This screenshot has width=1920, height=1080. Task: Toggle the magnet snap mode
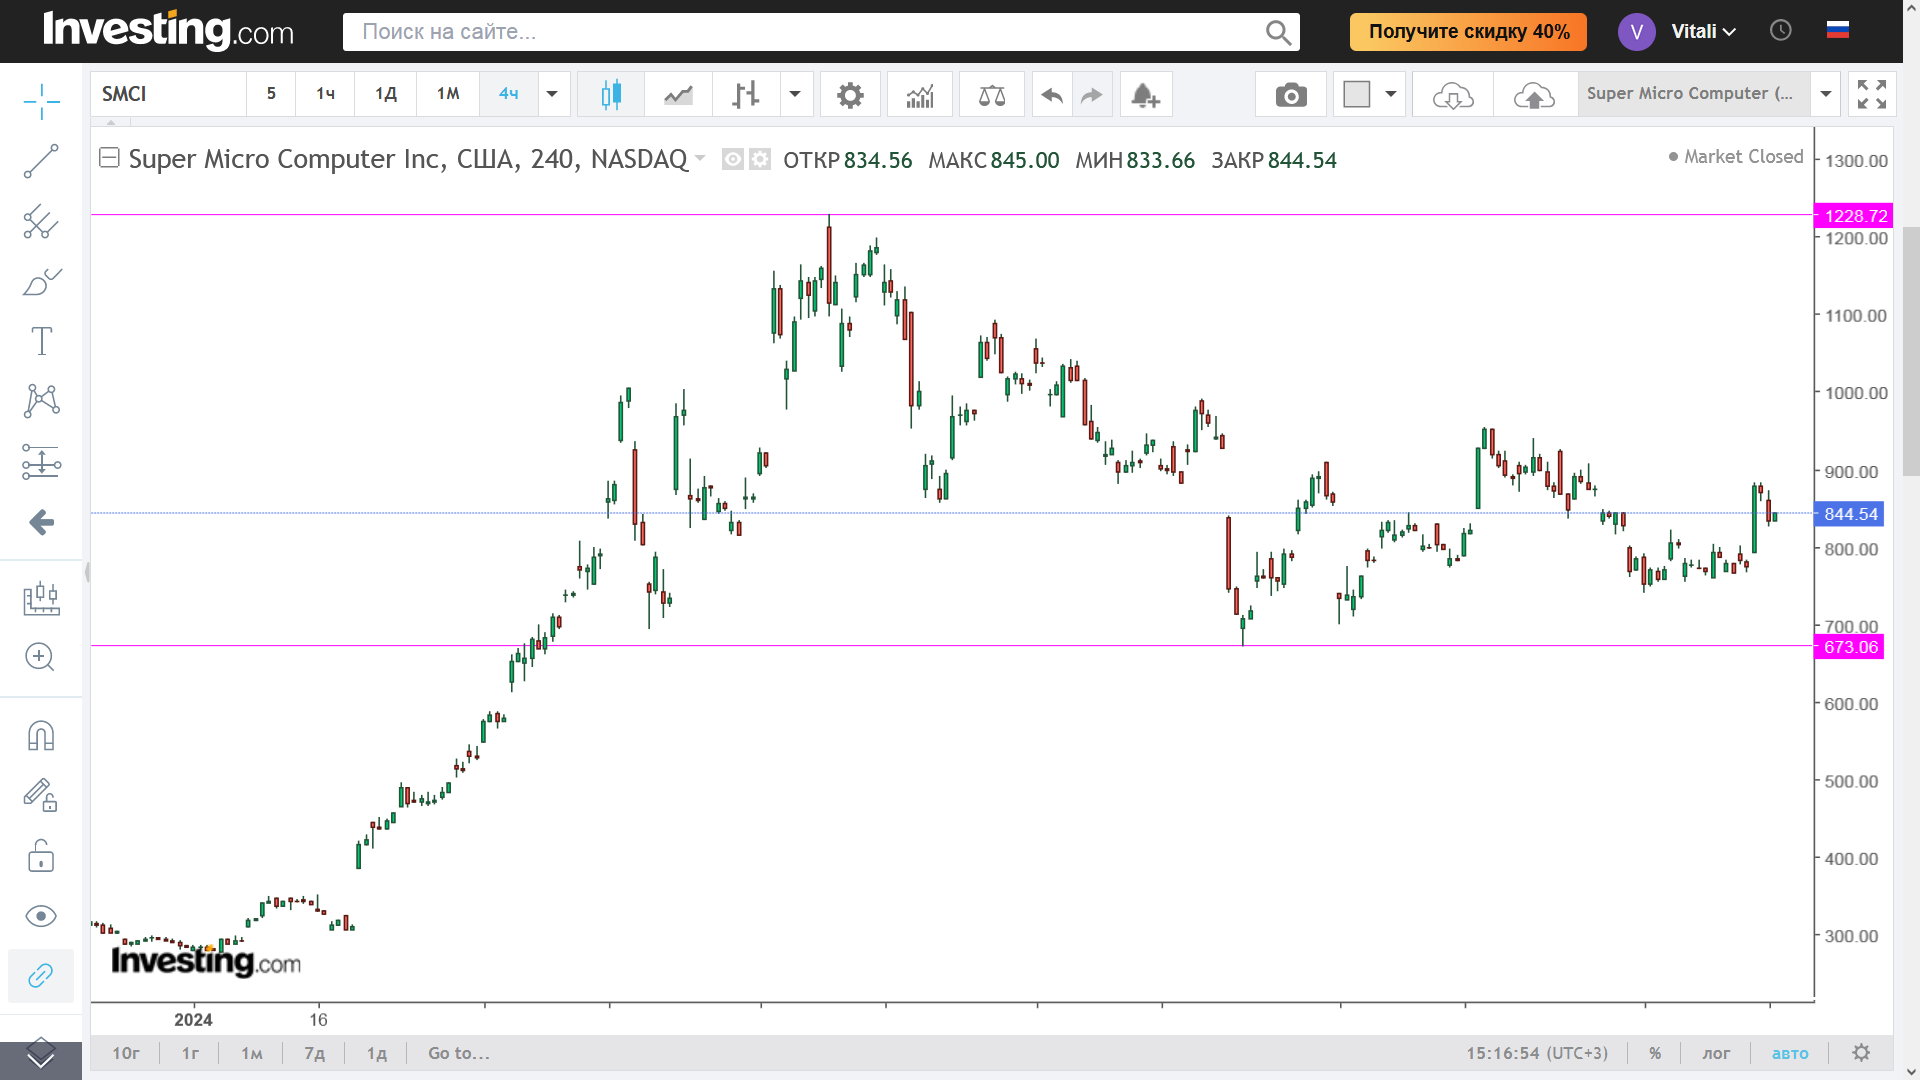point(41,736)
